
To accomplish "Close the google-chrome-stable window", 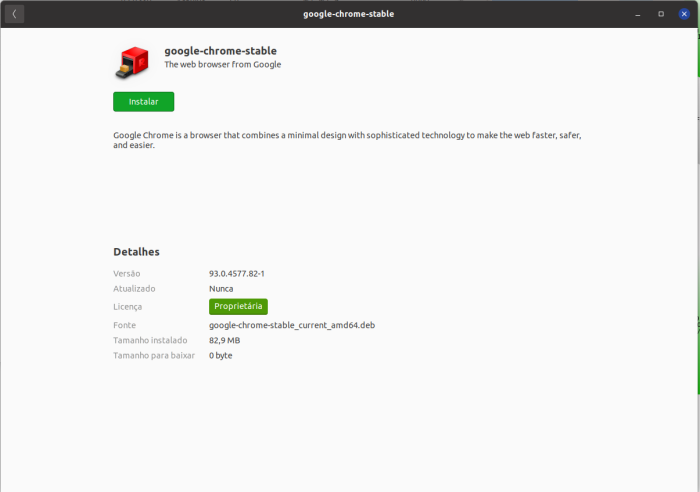I will tap(684, 14).
